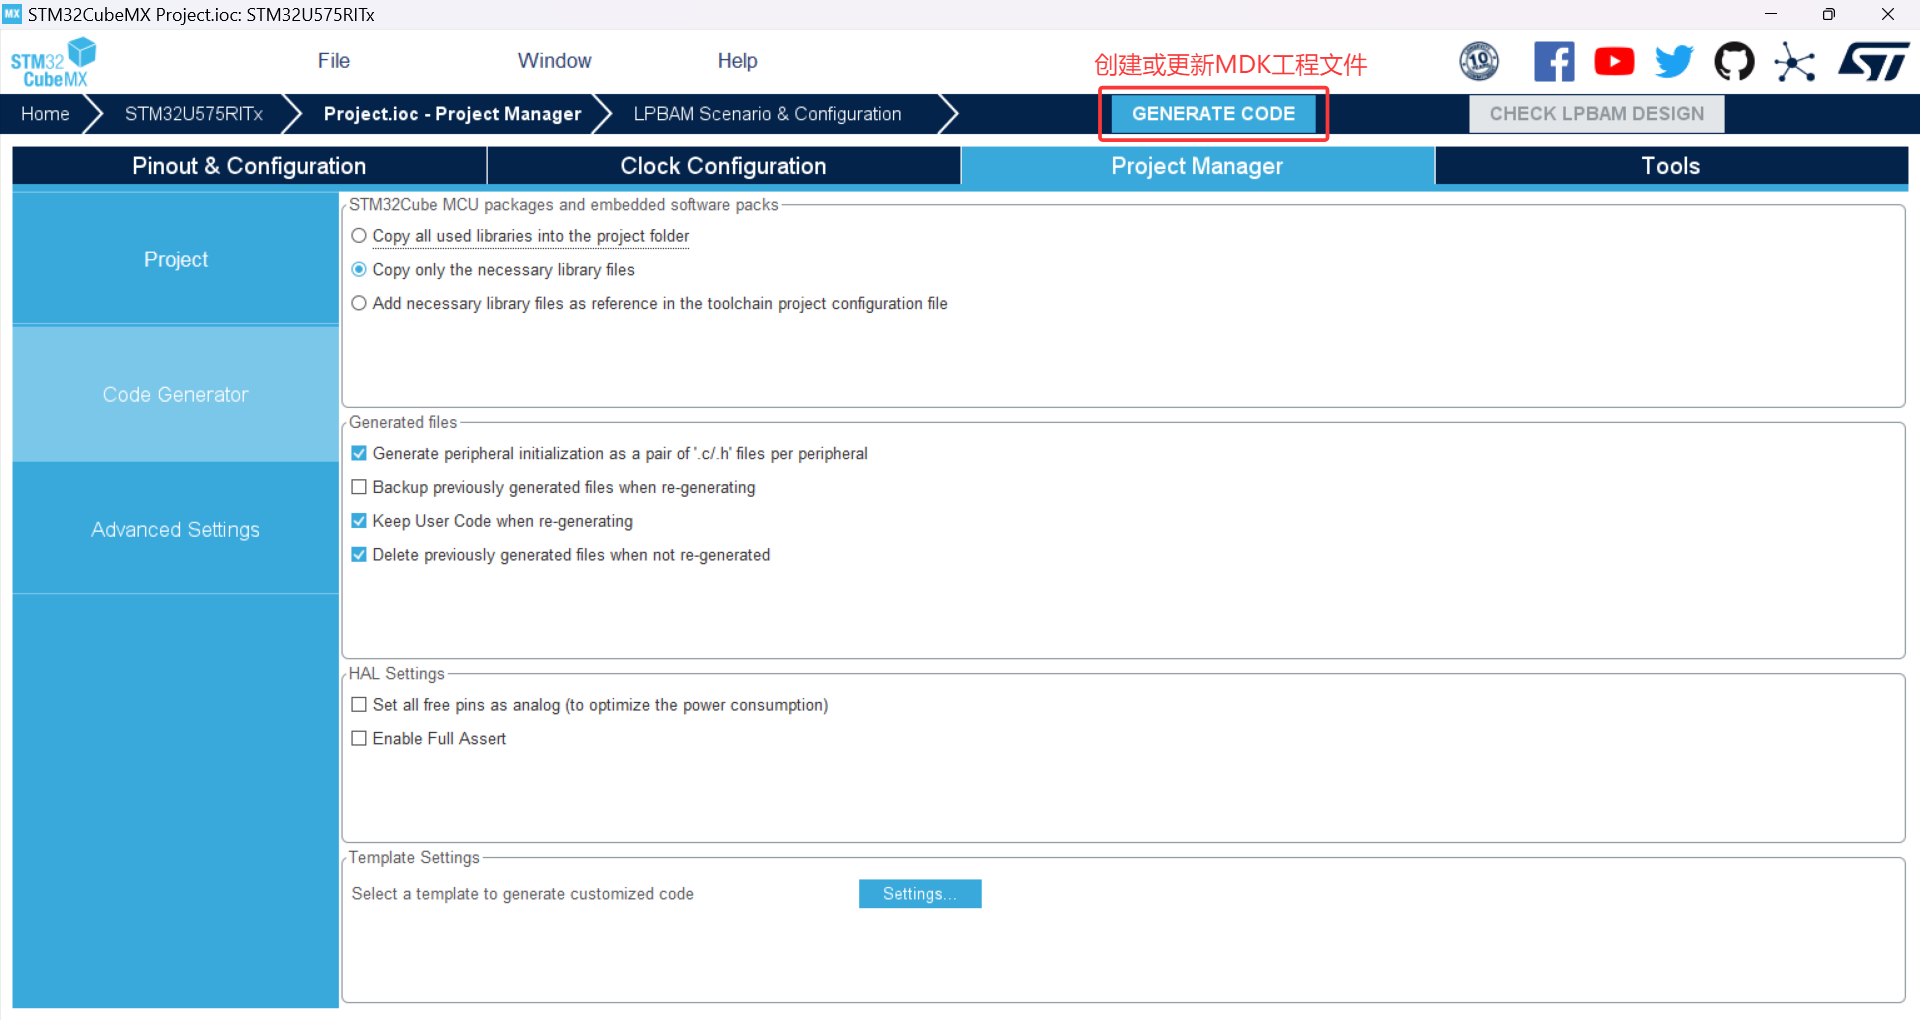Click the GENERATE CODE button

coord(1213,114)
